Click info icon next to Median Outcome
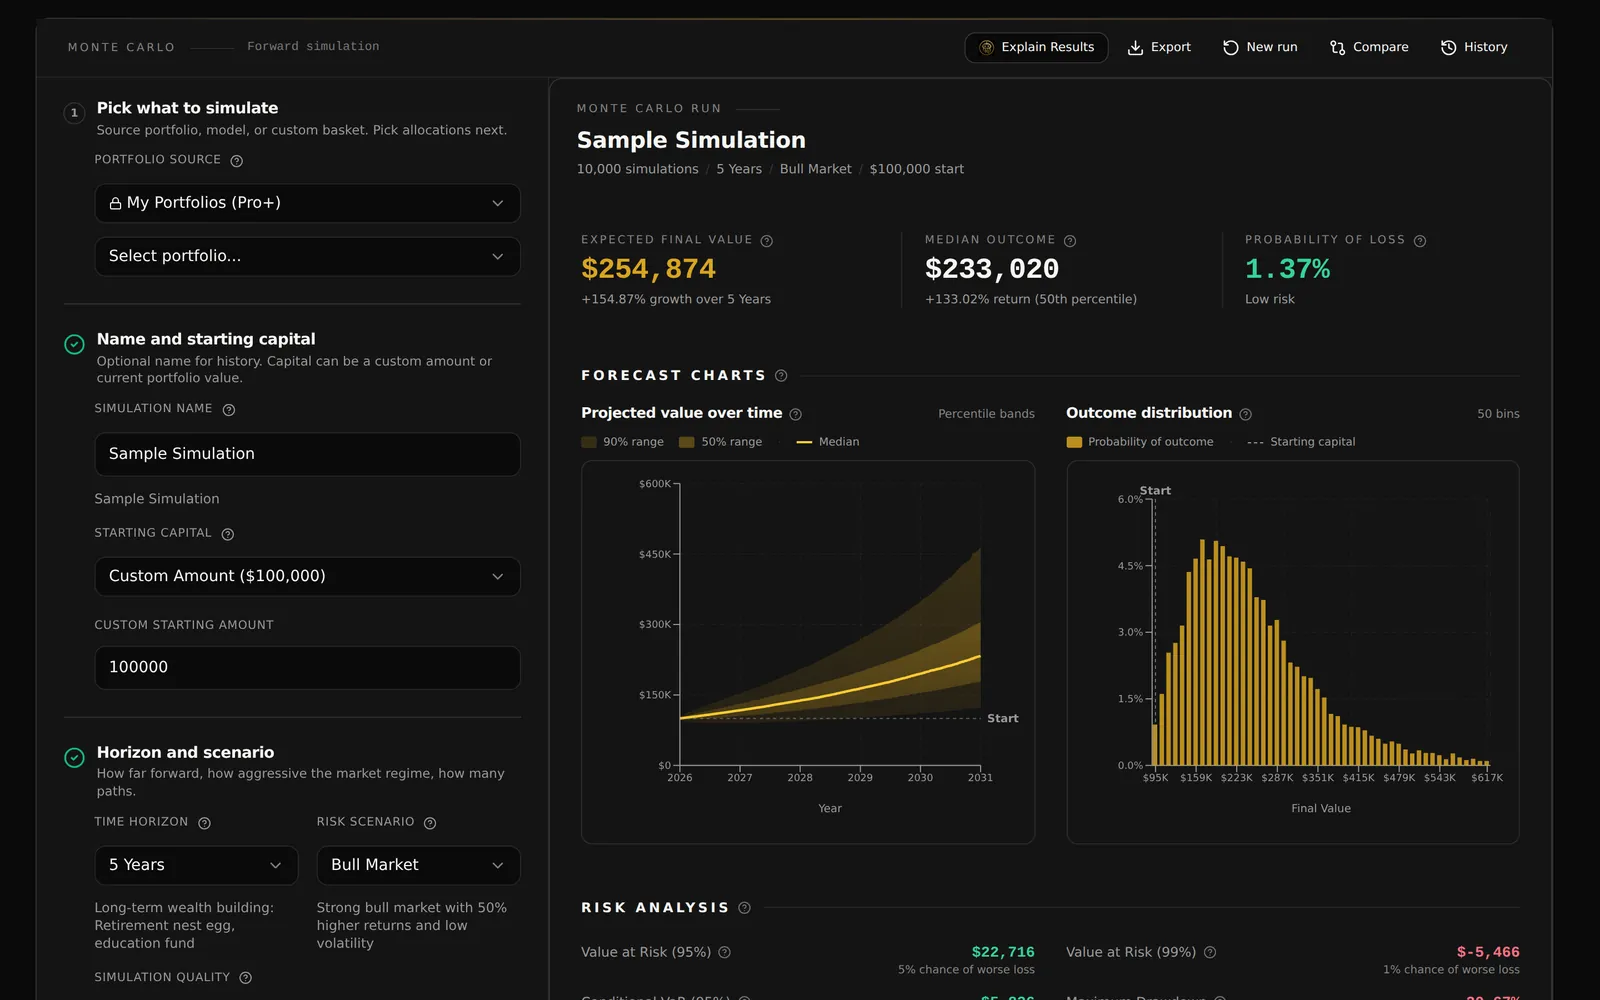Viewport: 1600px width, 1000px height. 1070,241
